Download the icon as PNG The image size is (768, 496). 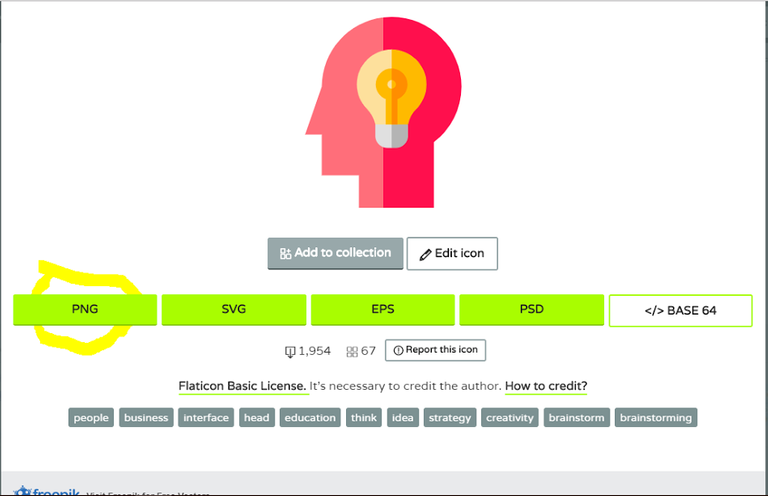point(85,309)
